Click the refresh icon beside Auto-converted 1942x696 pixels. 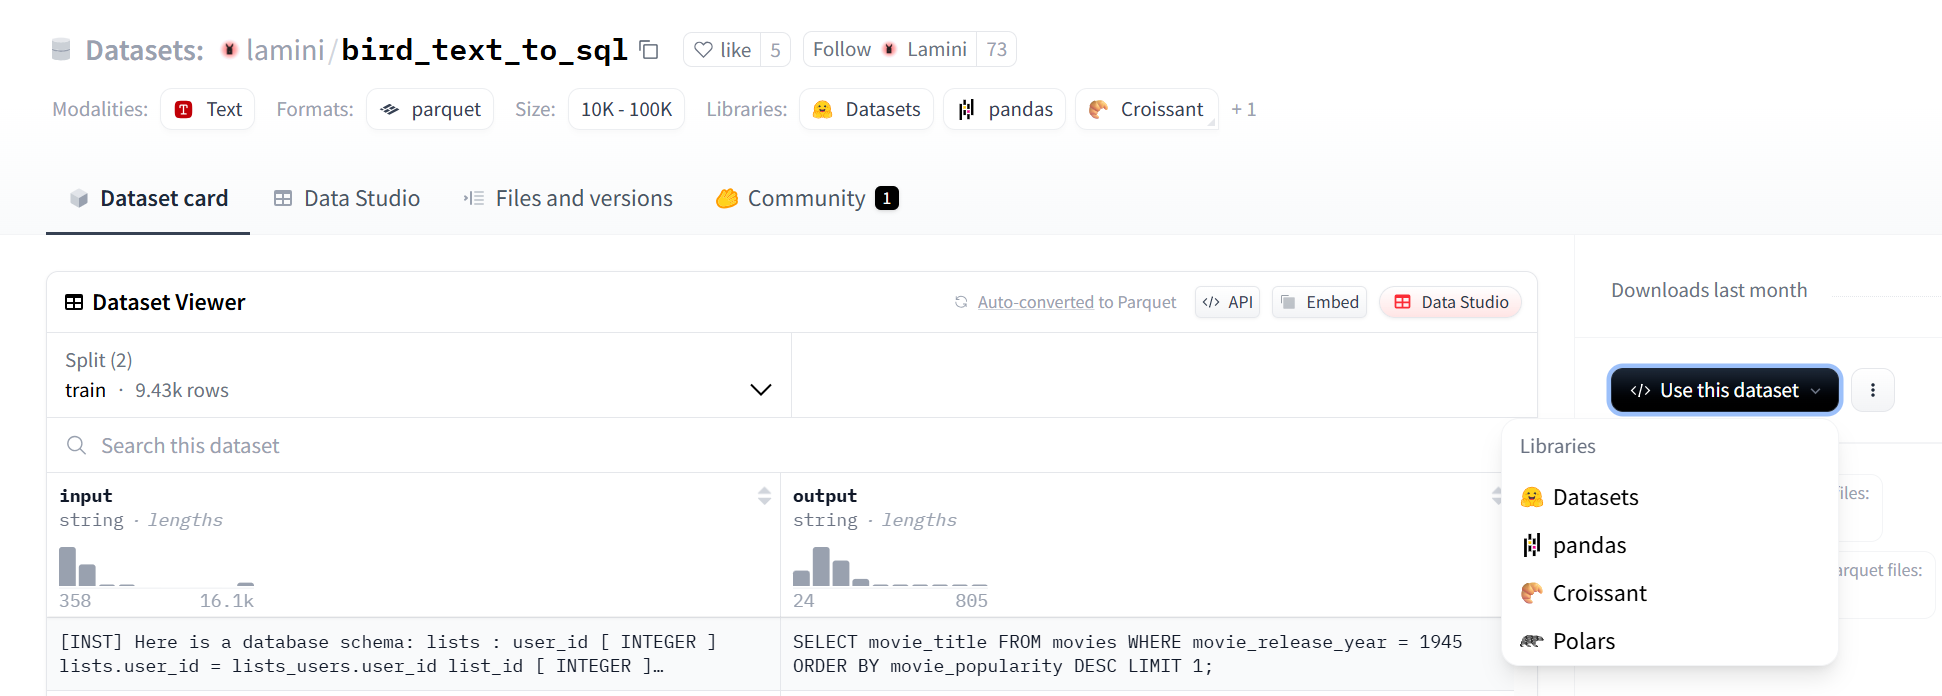click(x=961, y=302)
